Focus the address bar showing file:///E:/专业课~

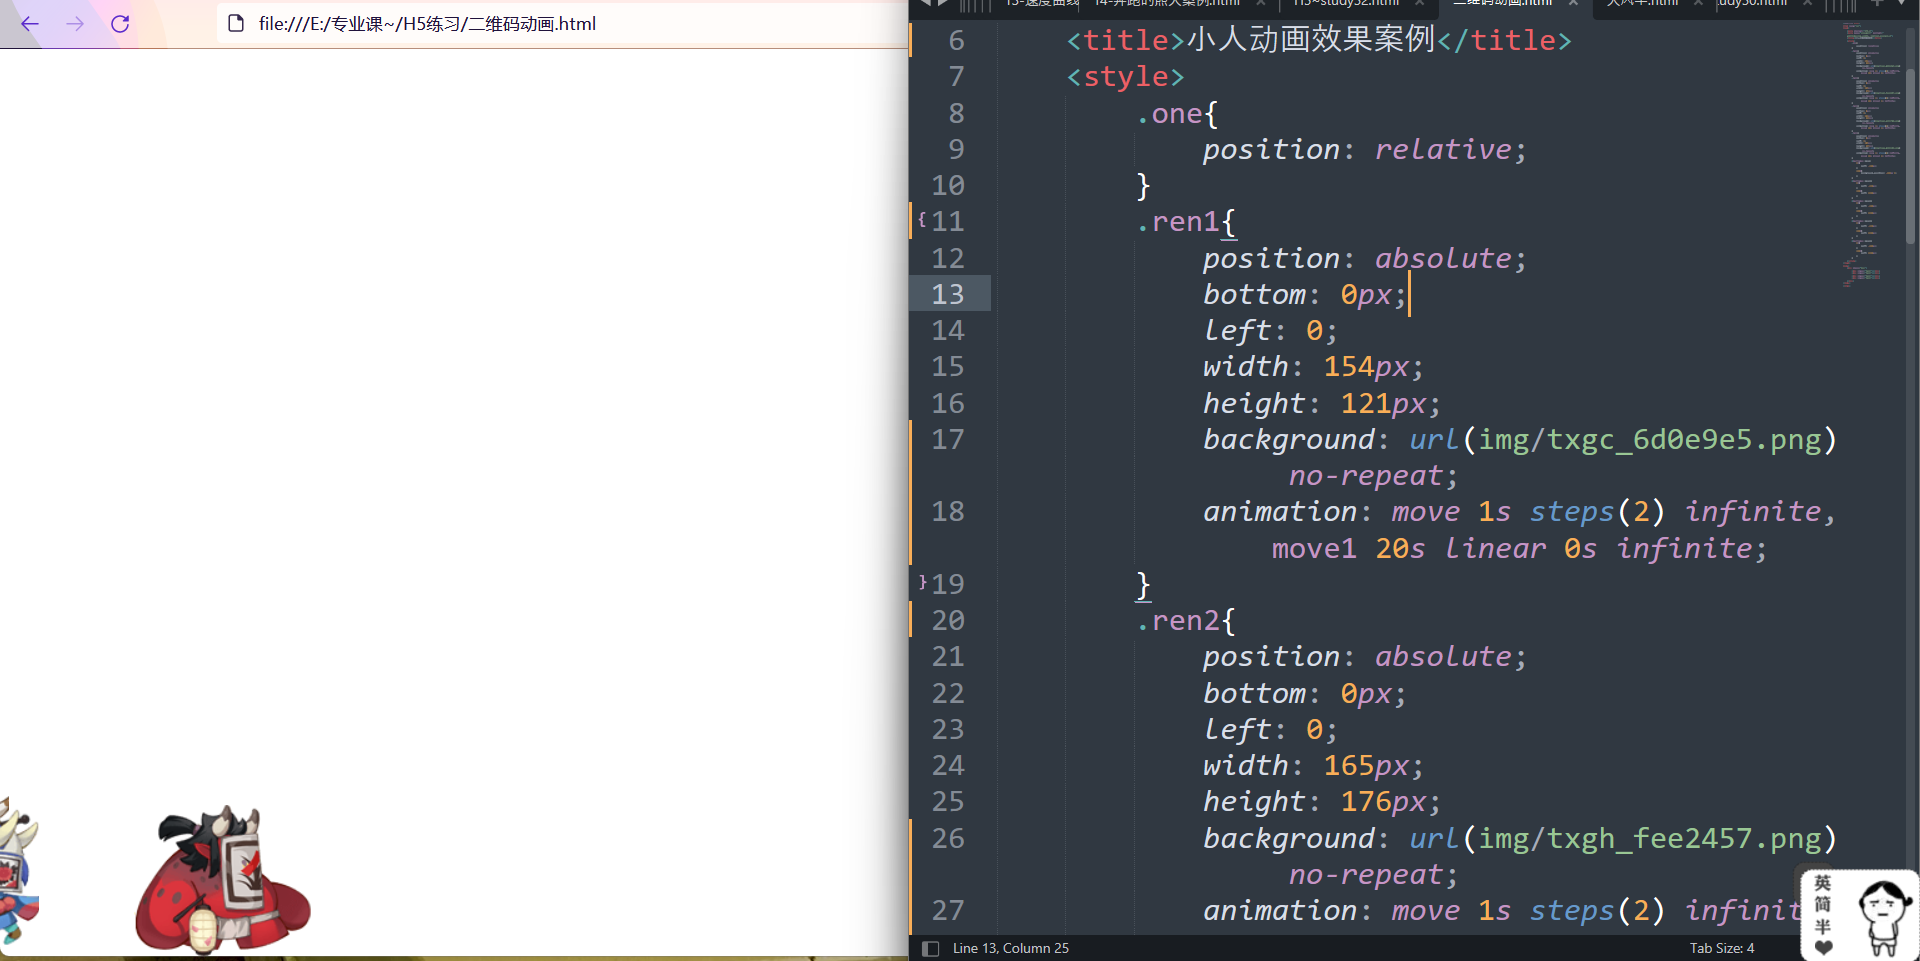[560, 23]
